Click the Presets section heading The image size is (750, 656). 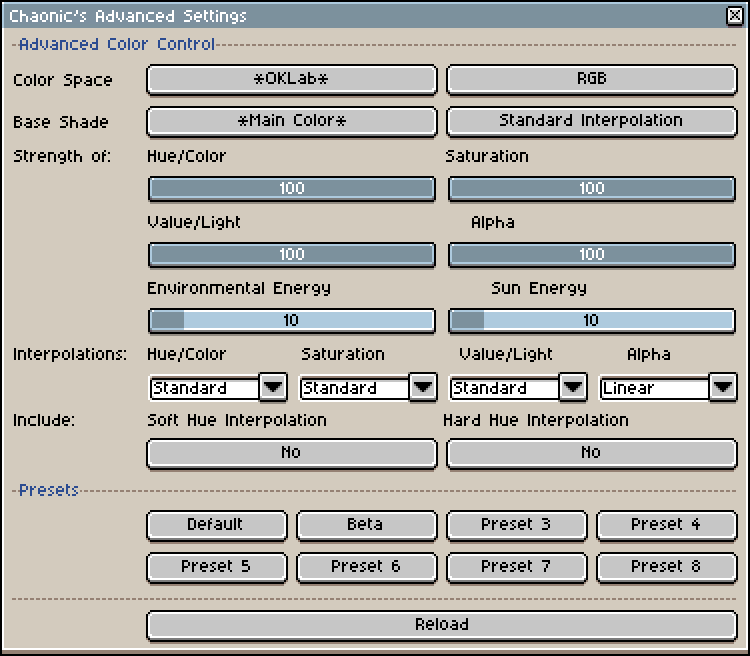48,490
